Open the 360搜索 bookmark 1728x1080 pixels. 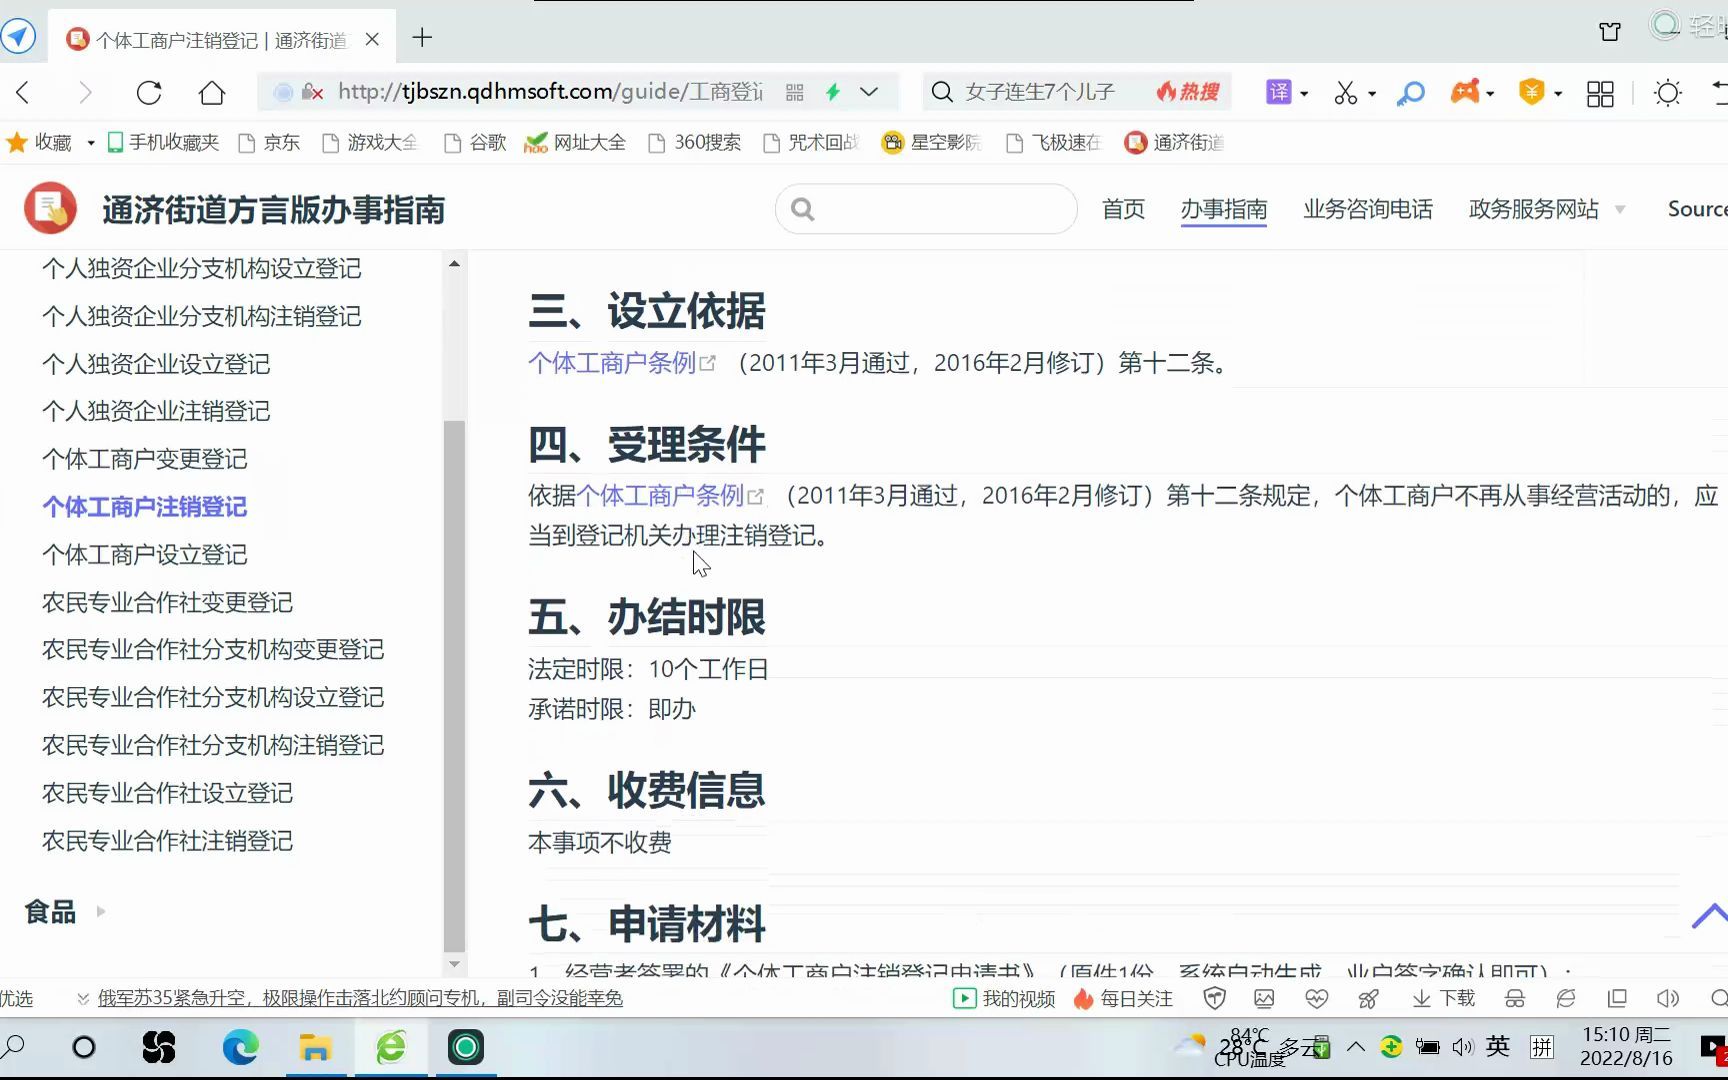pos(695,143)
